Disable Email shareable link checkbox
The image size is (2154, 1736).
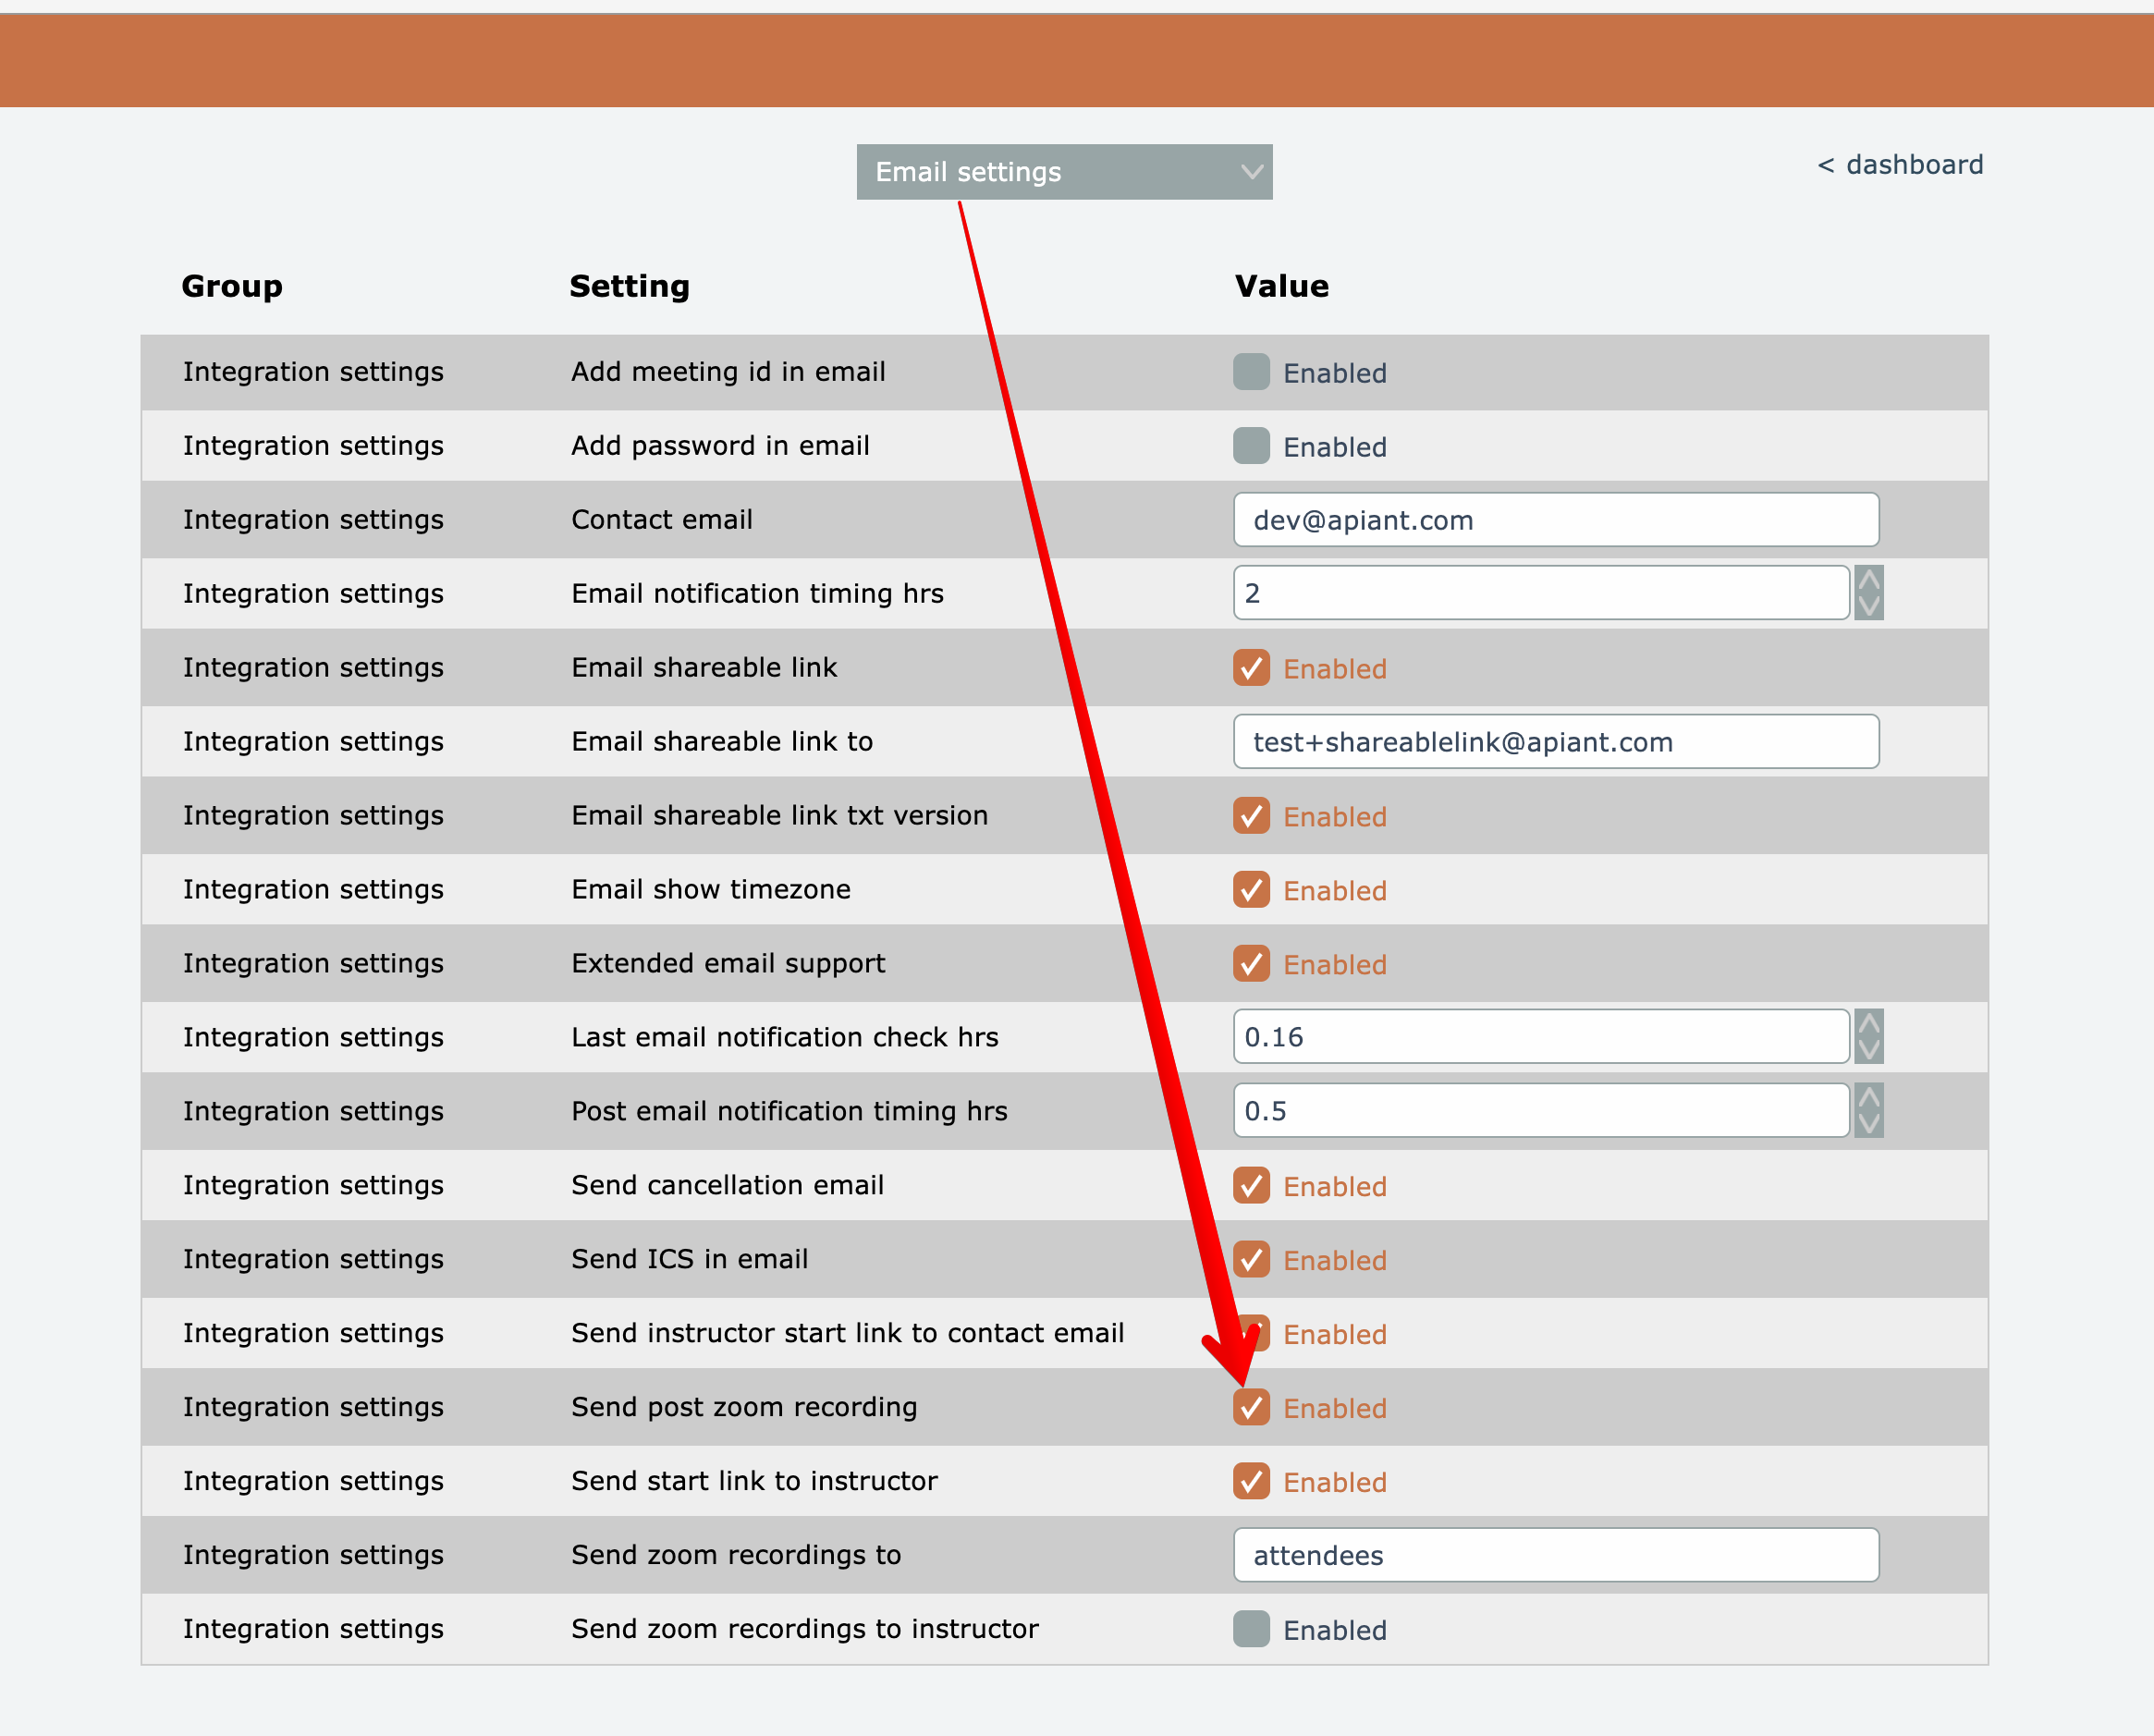pyautogui.click(x=1251, y=668)
